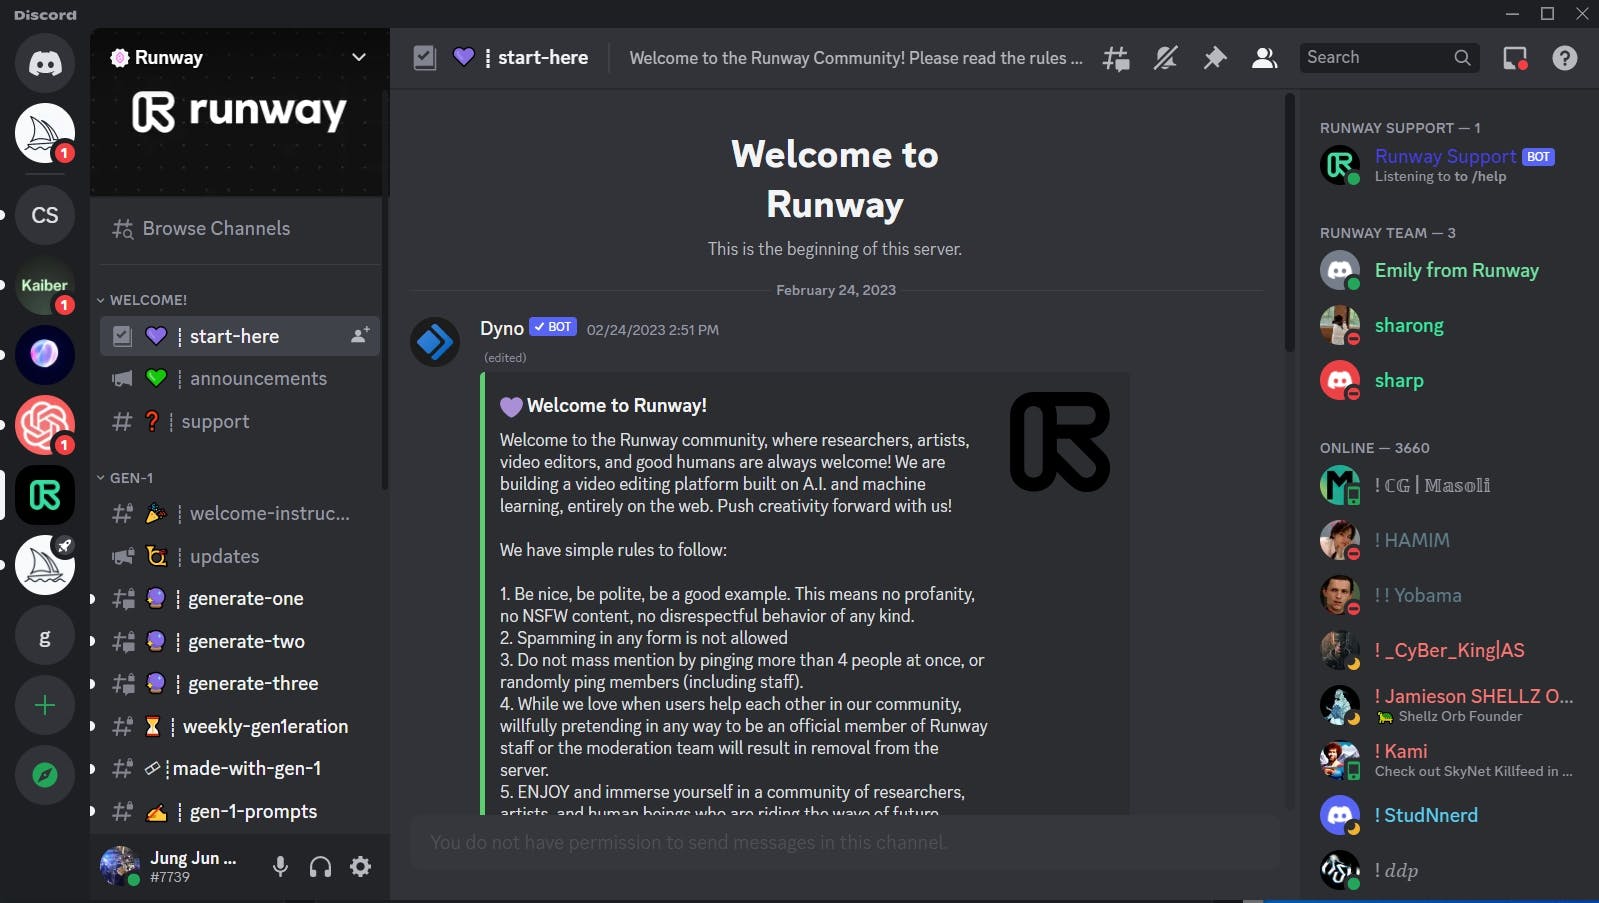Open the gen-1-prompts channel
This screenshot has height=903, width=1599.
coord(240,812)
